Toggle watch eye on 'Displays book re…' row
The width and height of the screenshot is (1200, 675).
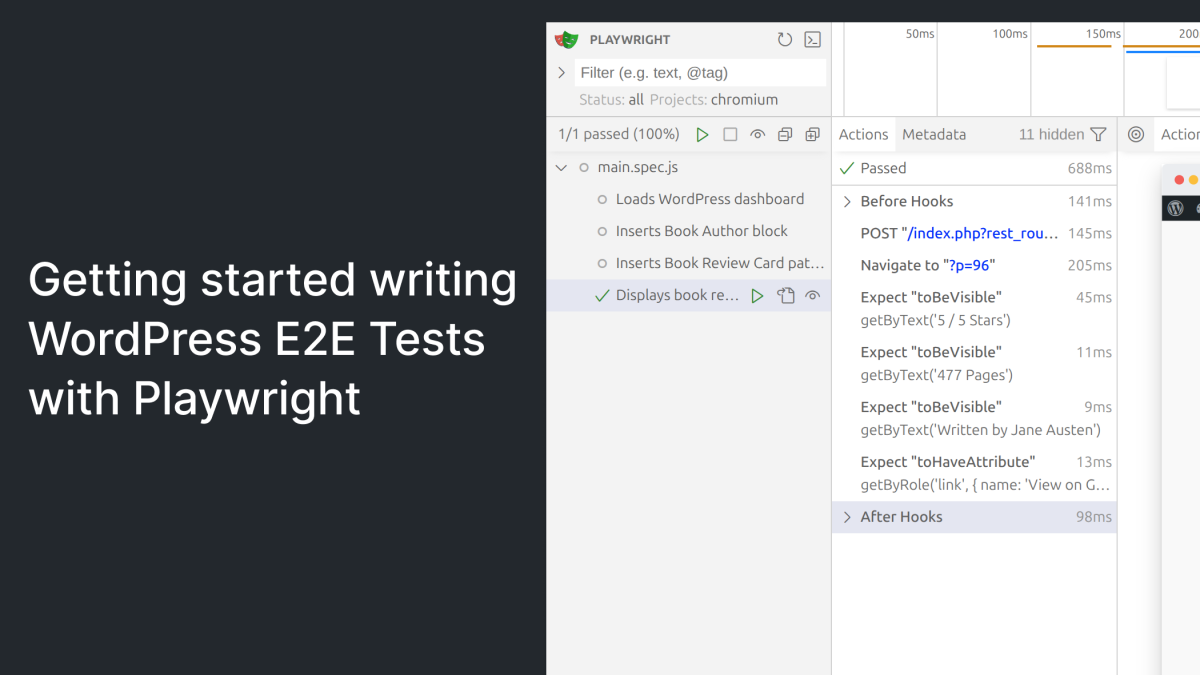(813, 295)
